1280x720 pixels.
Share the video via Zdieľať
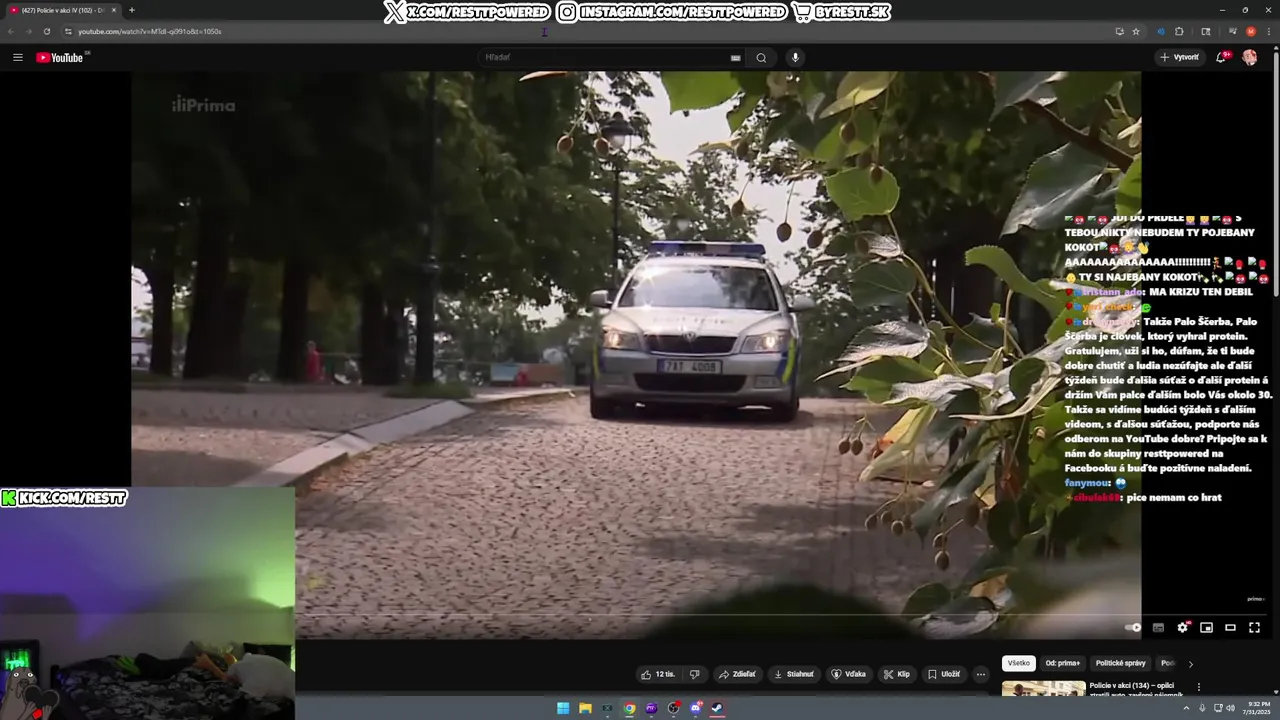click(x=738, y=674)
